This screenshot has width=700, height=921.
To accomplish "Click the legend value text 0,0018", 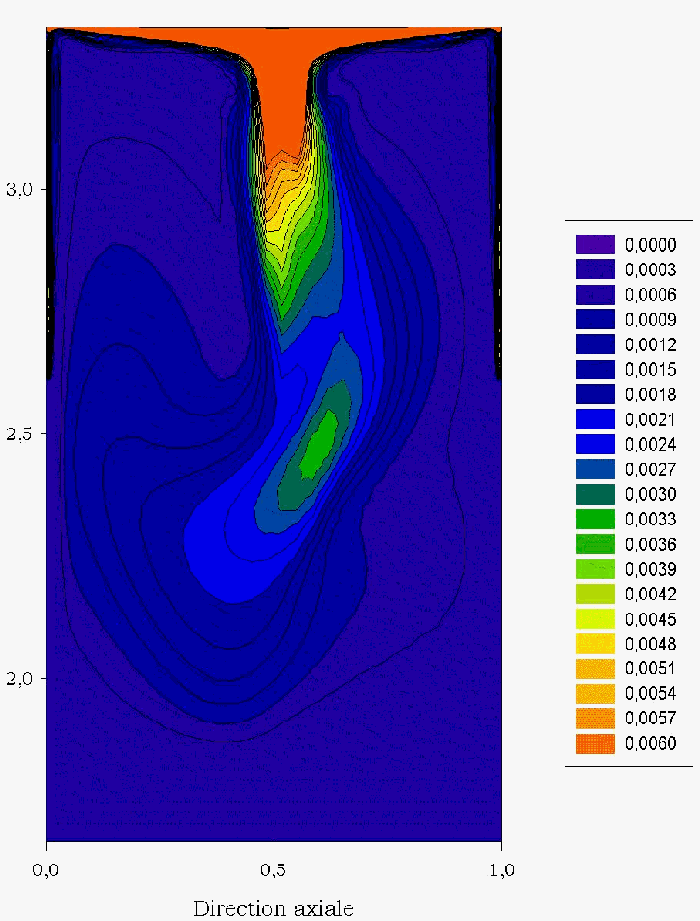I will (x=651, y=395).
